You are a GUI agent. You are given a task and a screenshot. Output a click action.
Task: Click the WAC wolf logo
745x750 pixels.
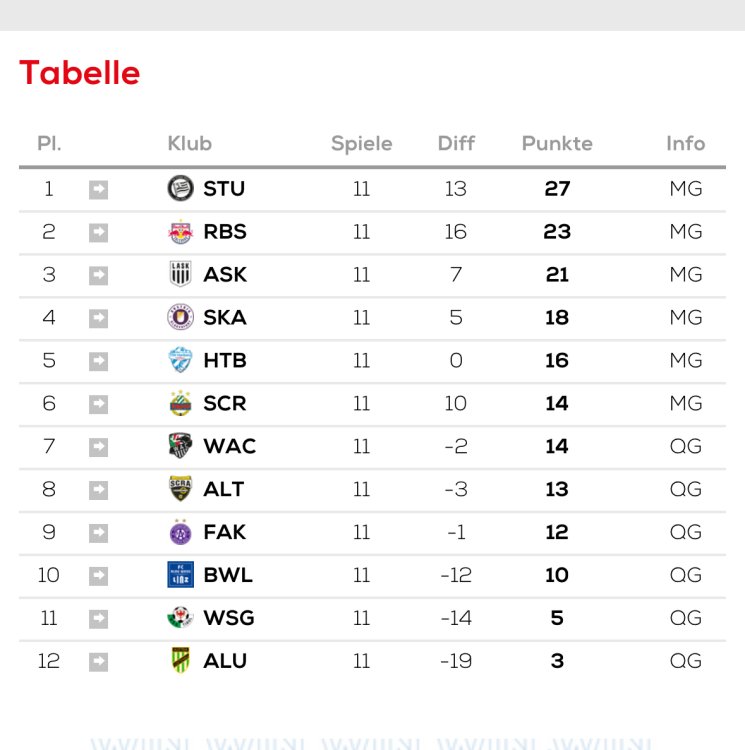[180, 446]
